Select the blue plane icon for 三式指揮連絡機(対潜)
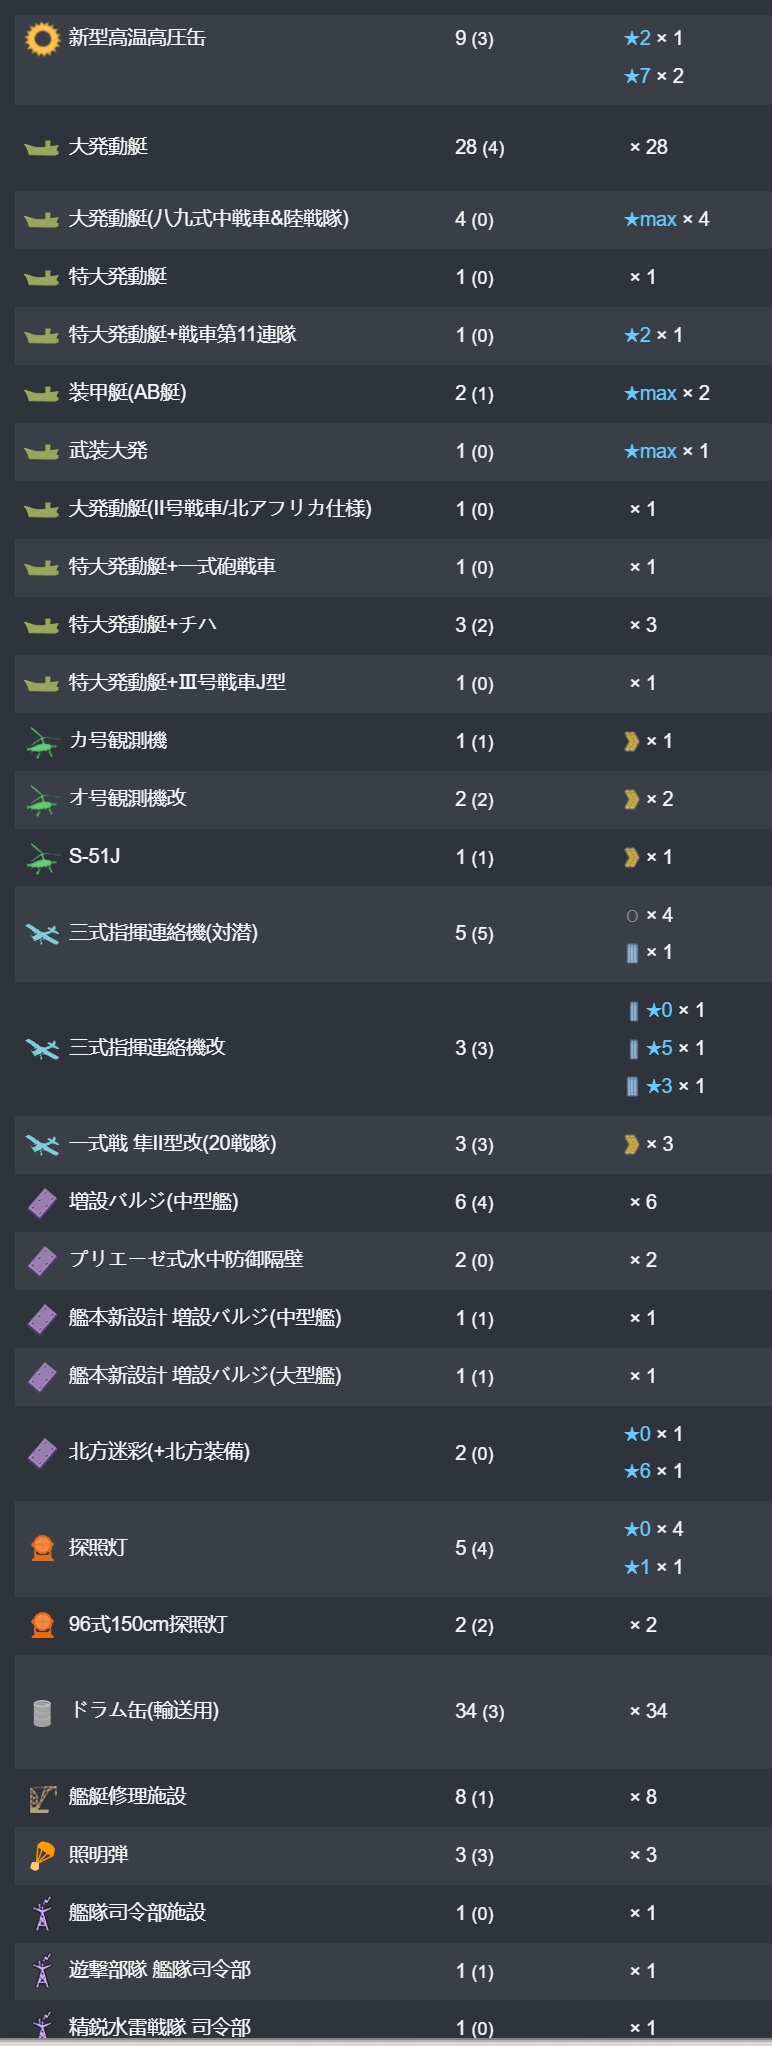 [x=42, y=934]
